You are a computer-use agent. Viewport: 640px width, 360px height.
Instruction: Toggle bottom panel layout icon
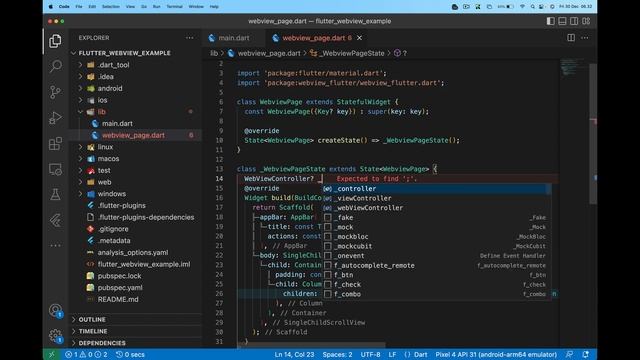tap(562, 21)
